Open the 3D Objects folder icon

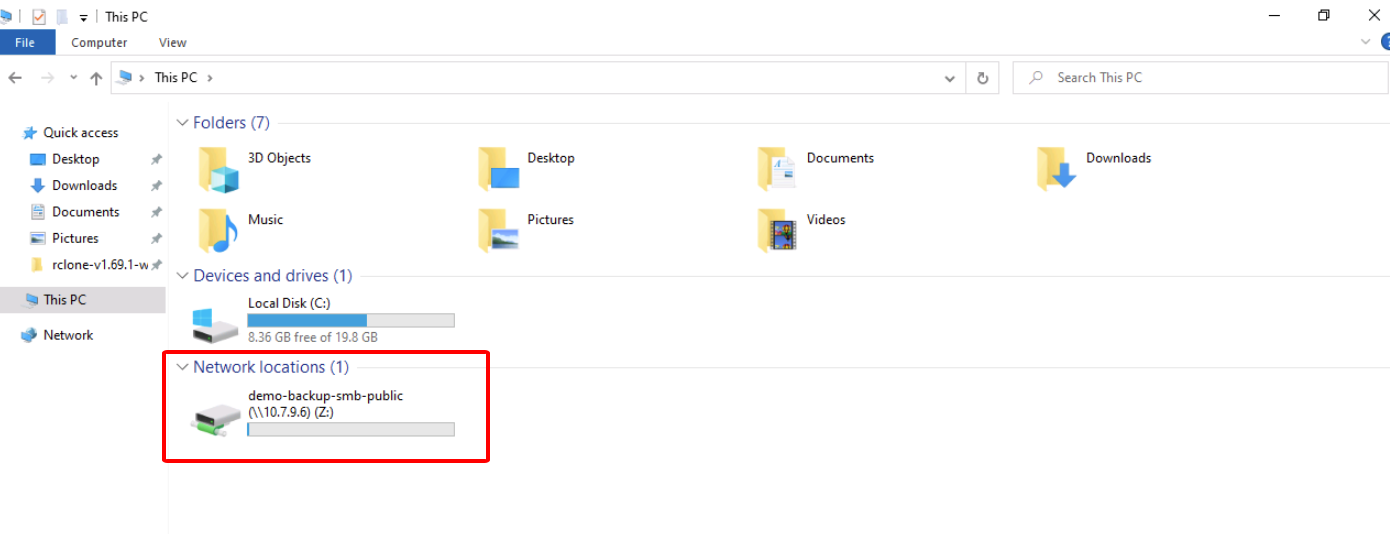(219, 168)
